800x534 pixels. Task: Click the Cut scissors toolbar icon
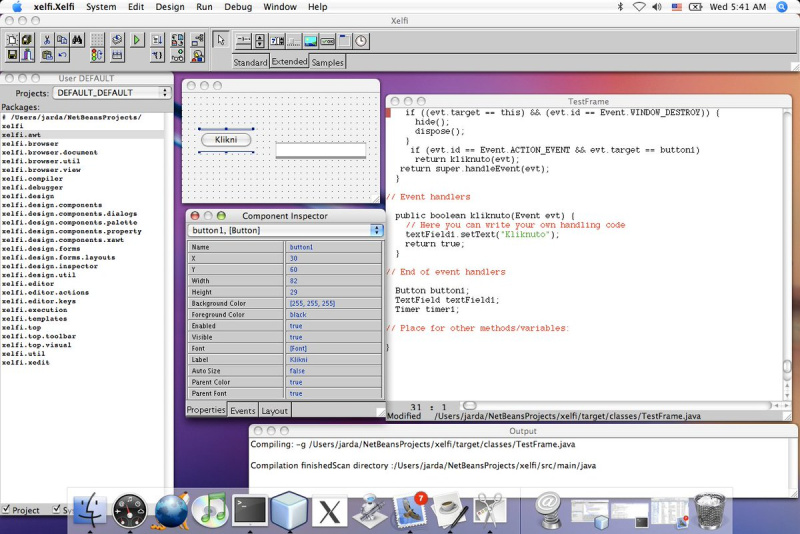click(x=46, y=40)
